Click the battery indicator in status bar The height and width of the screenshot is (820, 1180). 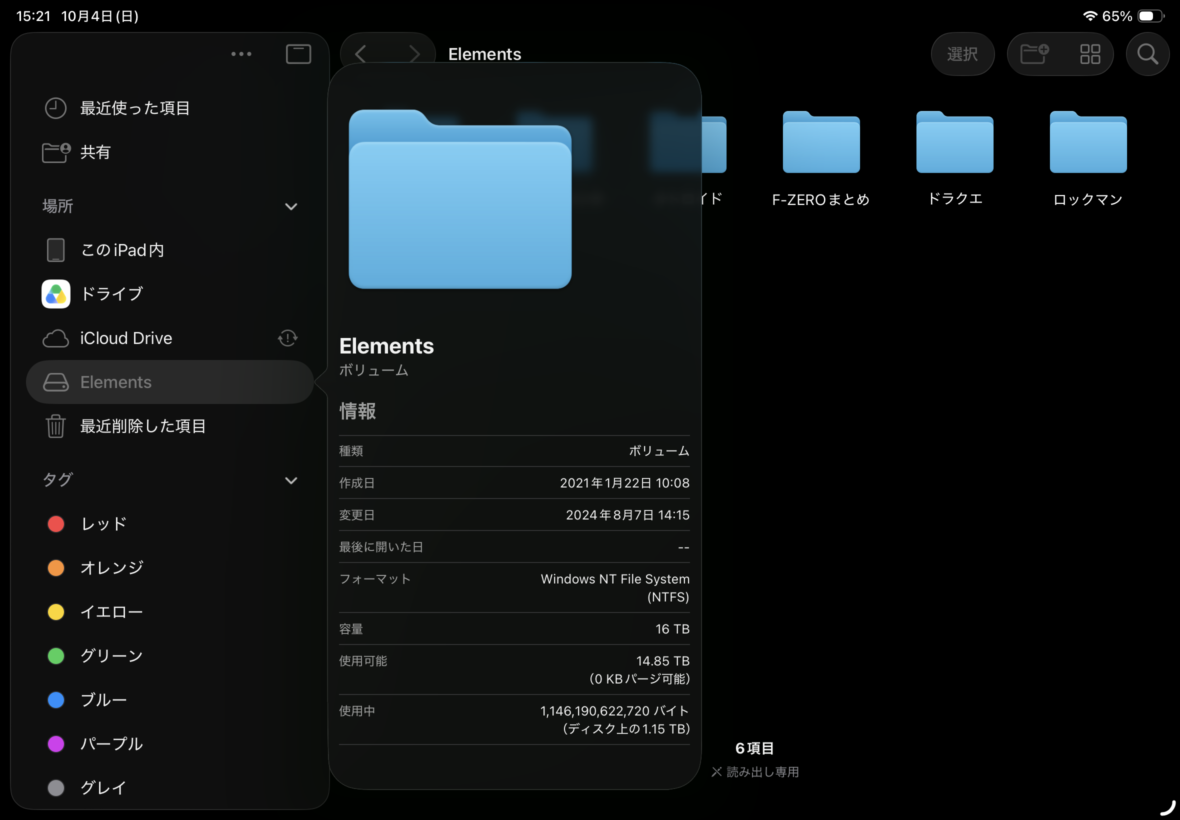click(1151, 16)
